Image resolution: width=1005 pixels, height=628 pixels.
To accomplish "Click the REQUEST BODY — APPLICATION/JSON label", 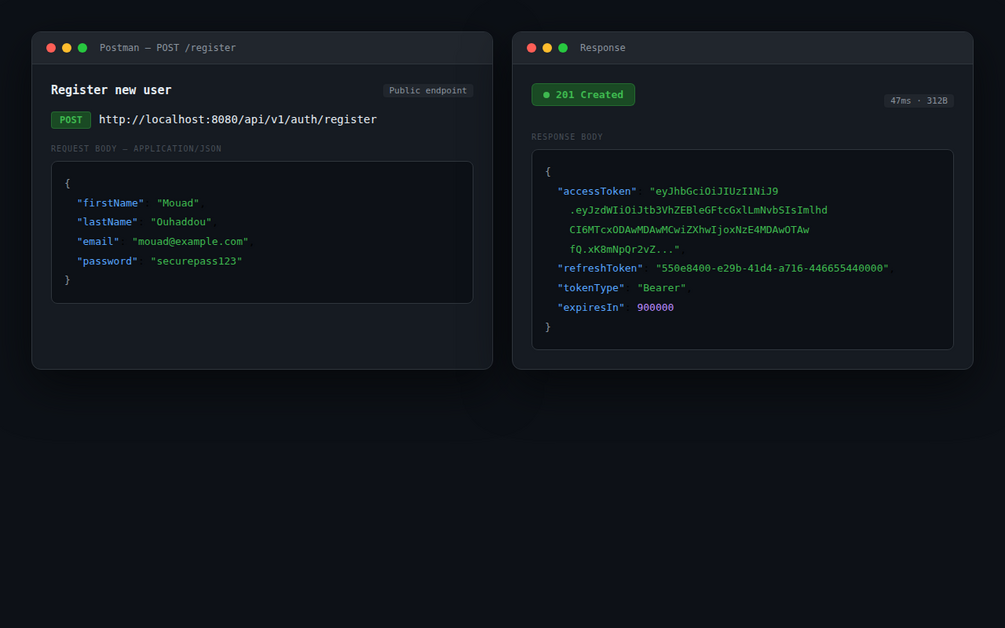I will click(x=137, y=149).
